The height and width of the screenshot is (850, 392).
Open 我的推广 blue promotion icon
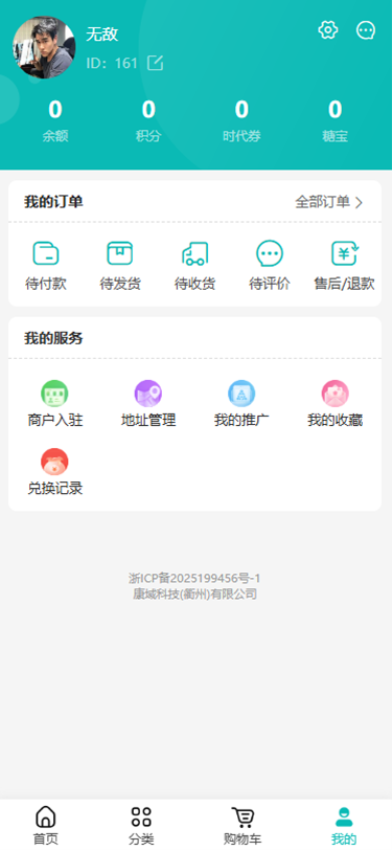tap(241, 394)
